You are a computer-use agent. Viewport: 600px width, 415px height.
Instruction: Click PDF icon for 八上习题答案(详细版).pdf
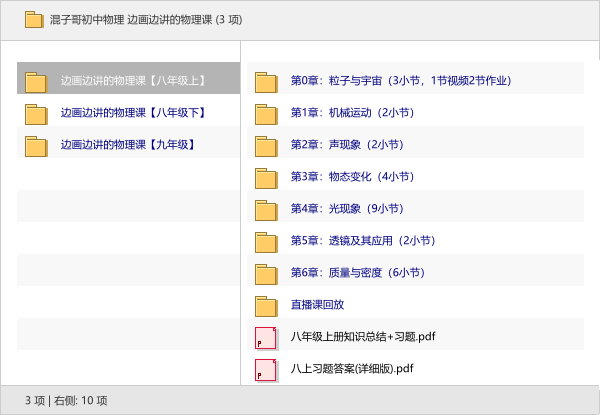click(x=266, y=369)
